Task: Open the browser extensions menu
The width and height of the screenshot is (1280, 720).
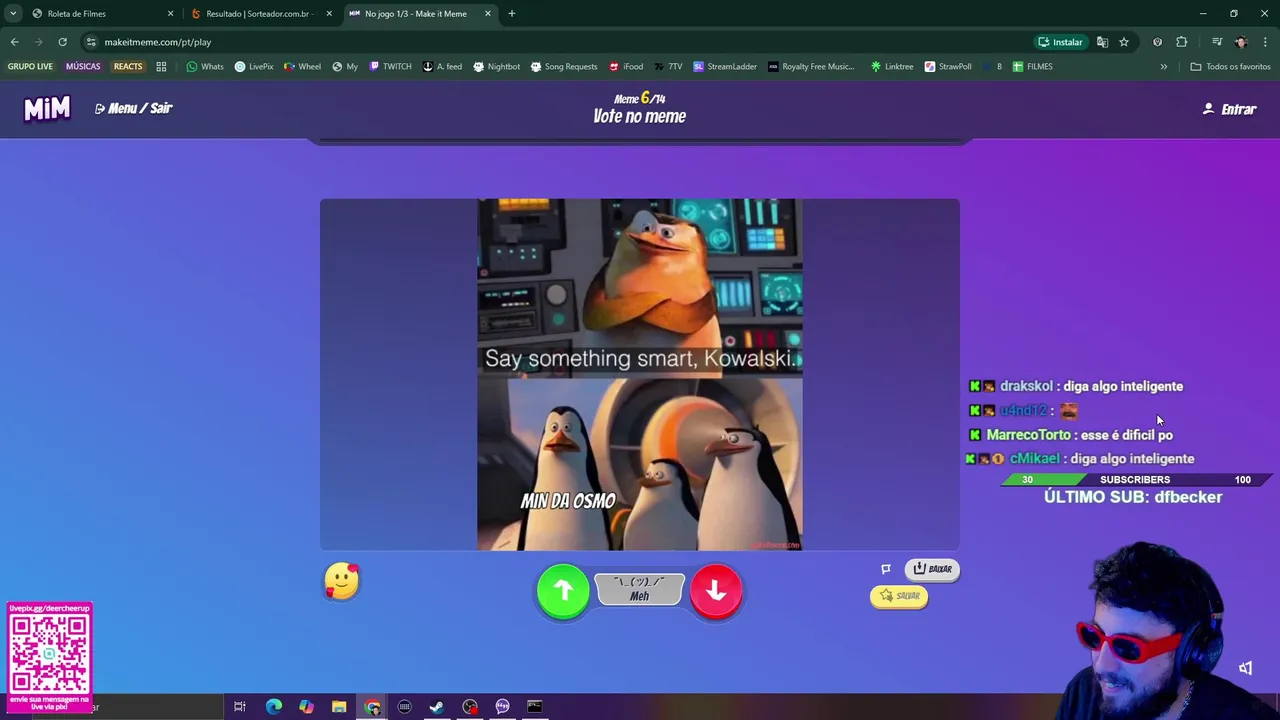Action: tap(1181, 42)
